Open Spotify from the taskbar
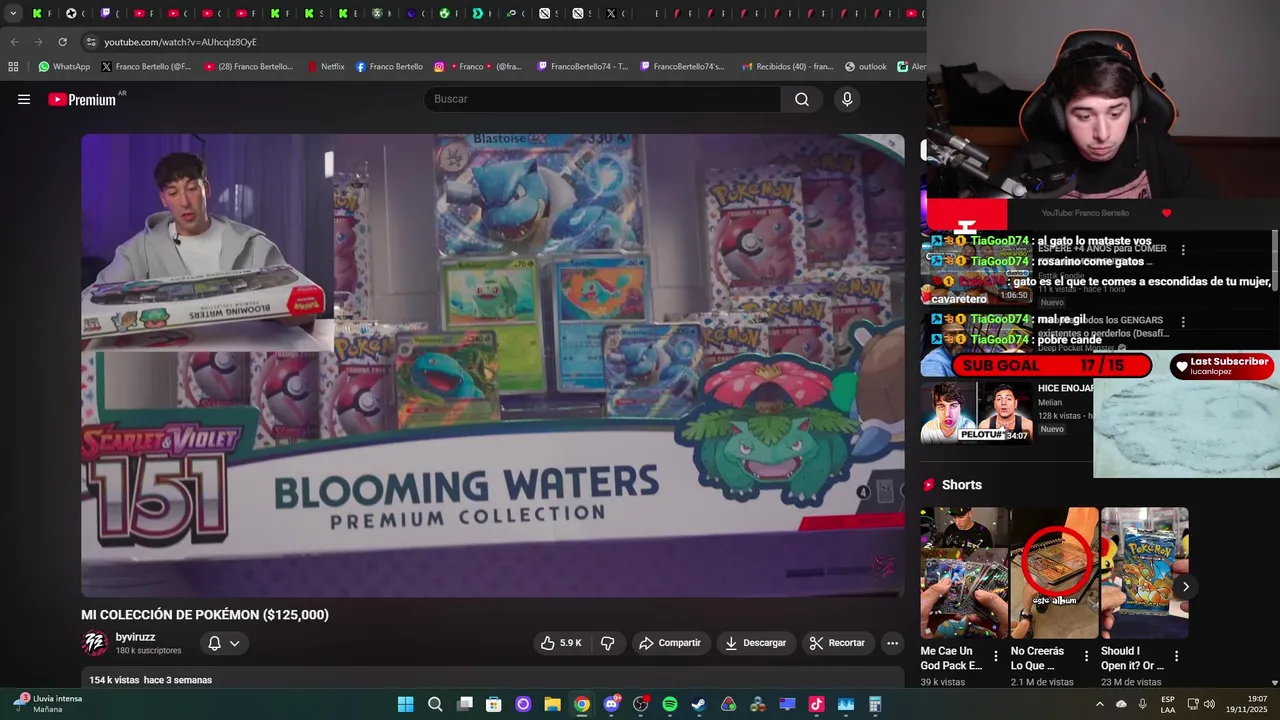1280x720 pixels. pyautogui.click(x=670, y=704)
